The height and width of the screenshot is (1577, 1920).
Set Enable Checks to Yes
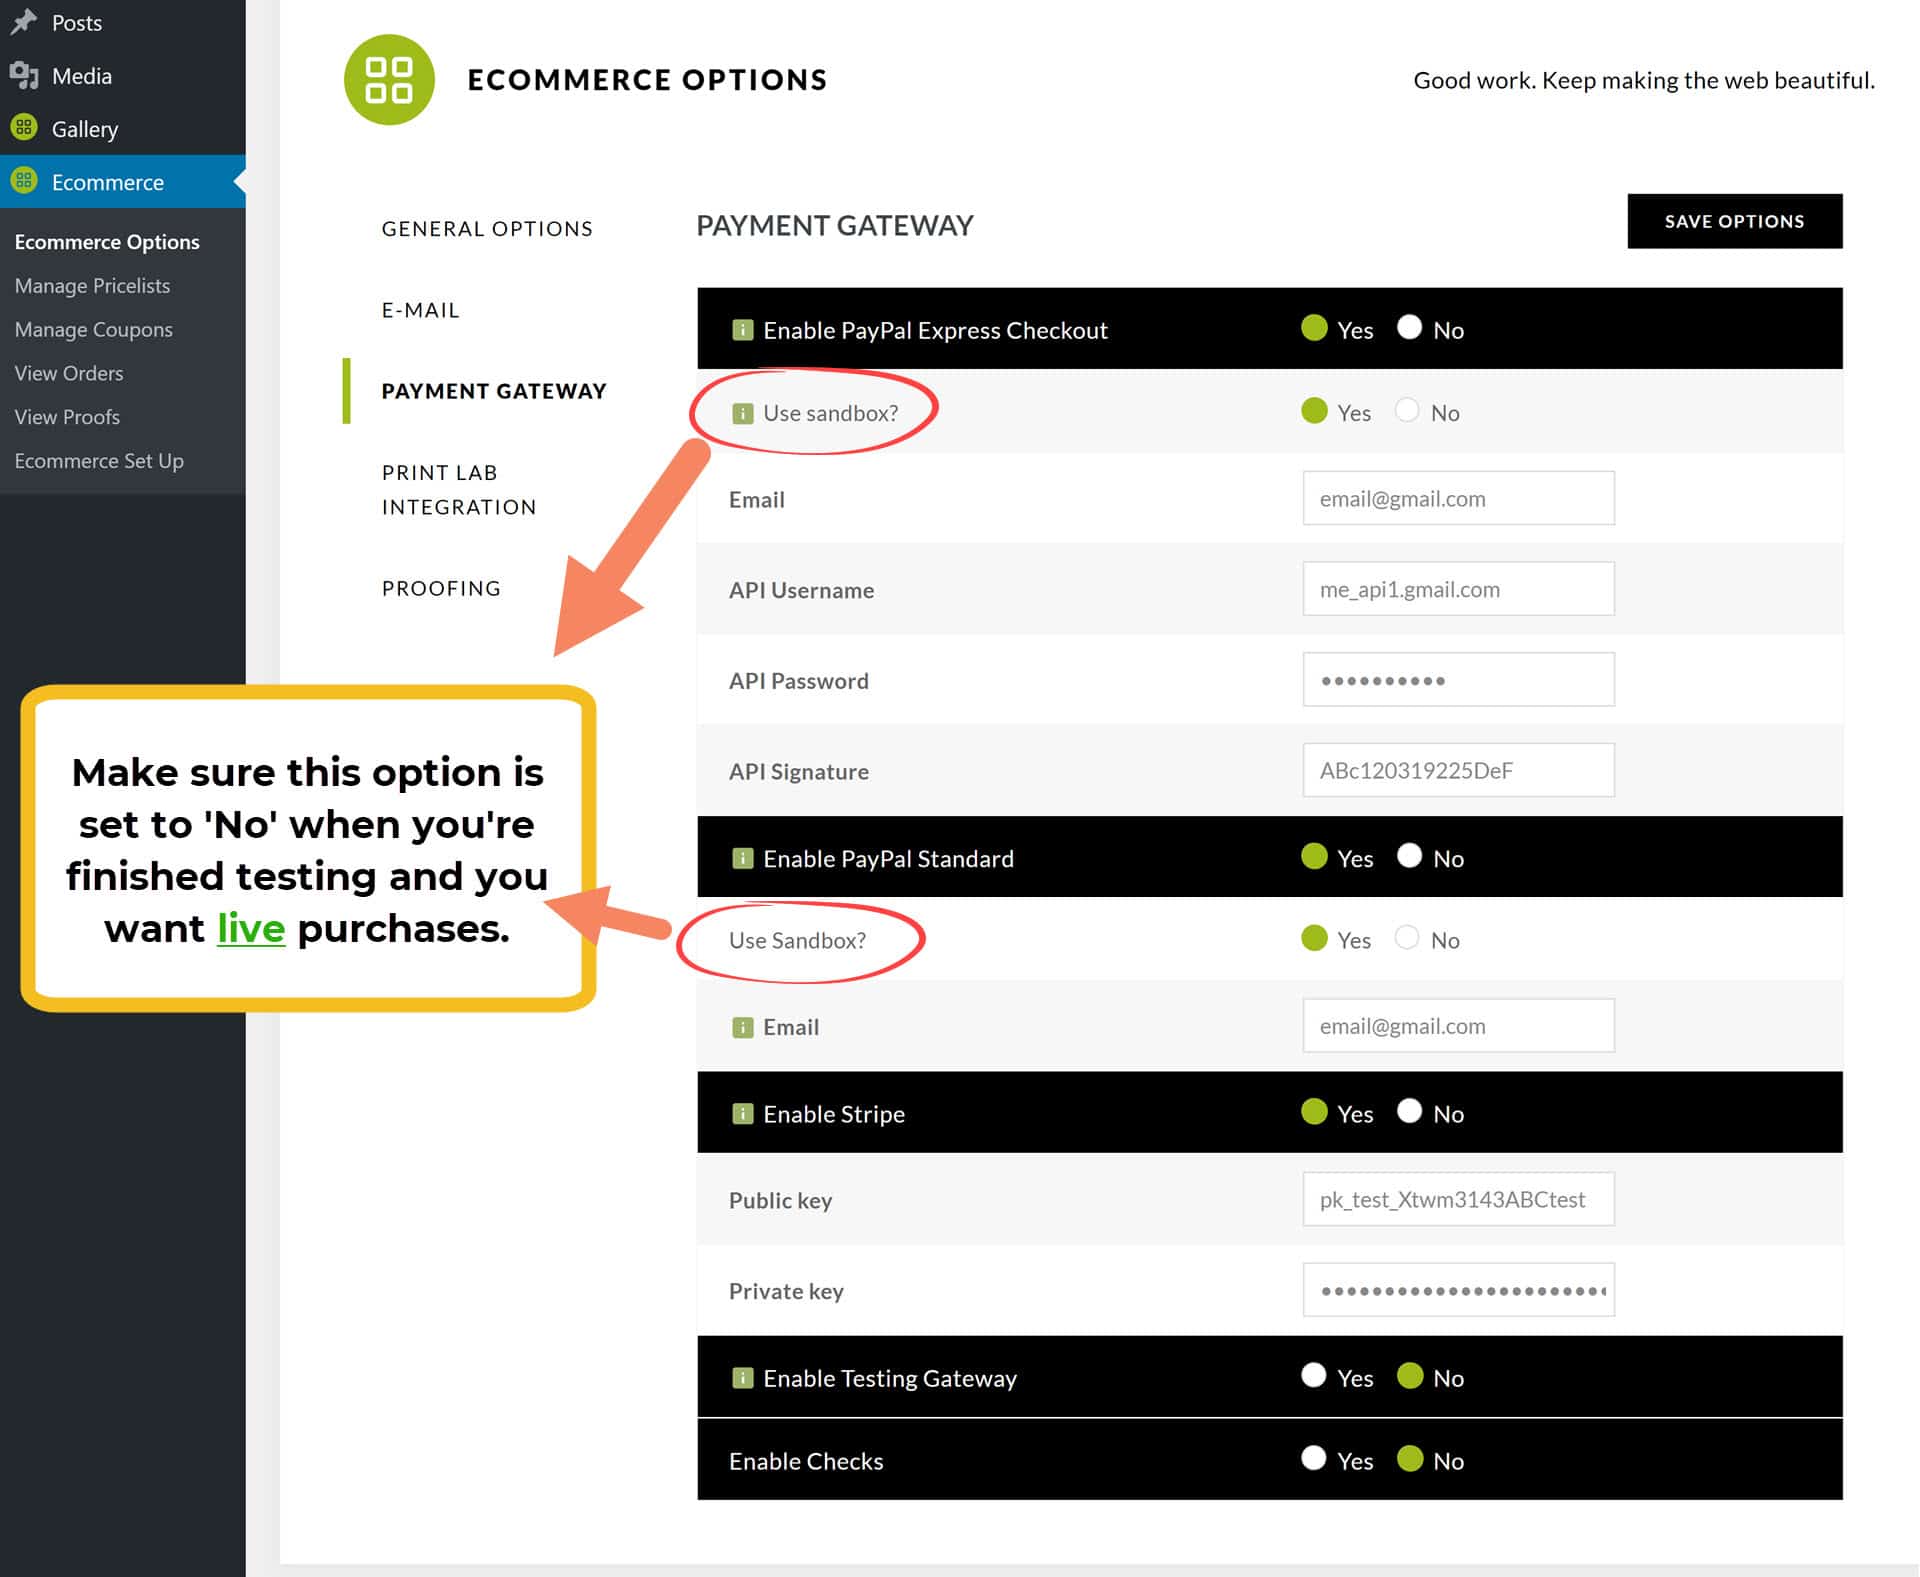click(x=1313, y=1459)
